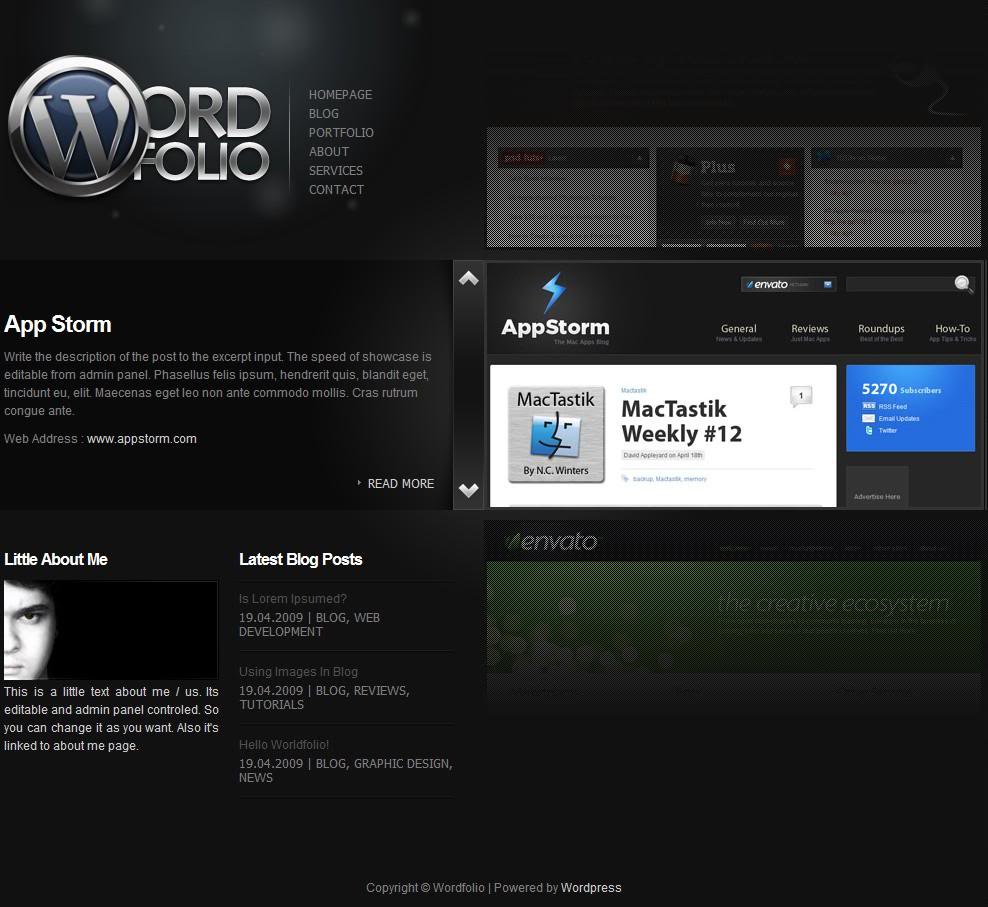Click the Wordfolio logo
The image size is (988, 907).
pyautogui.click(x=139, y=127)
